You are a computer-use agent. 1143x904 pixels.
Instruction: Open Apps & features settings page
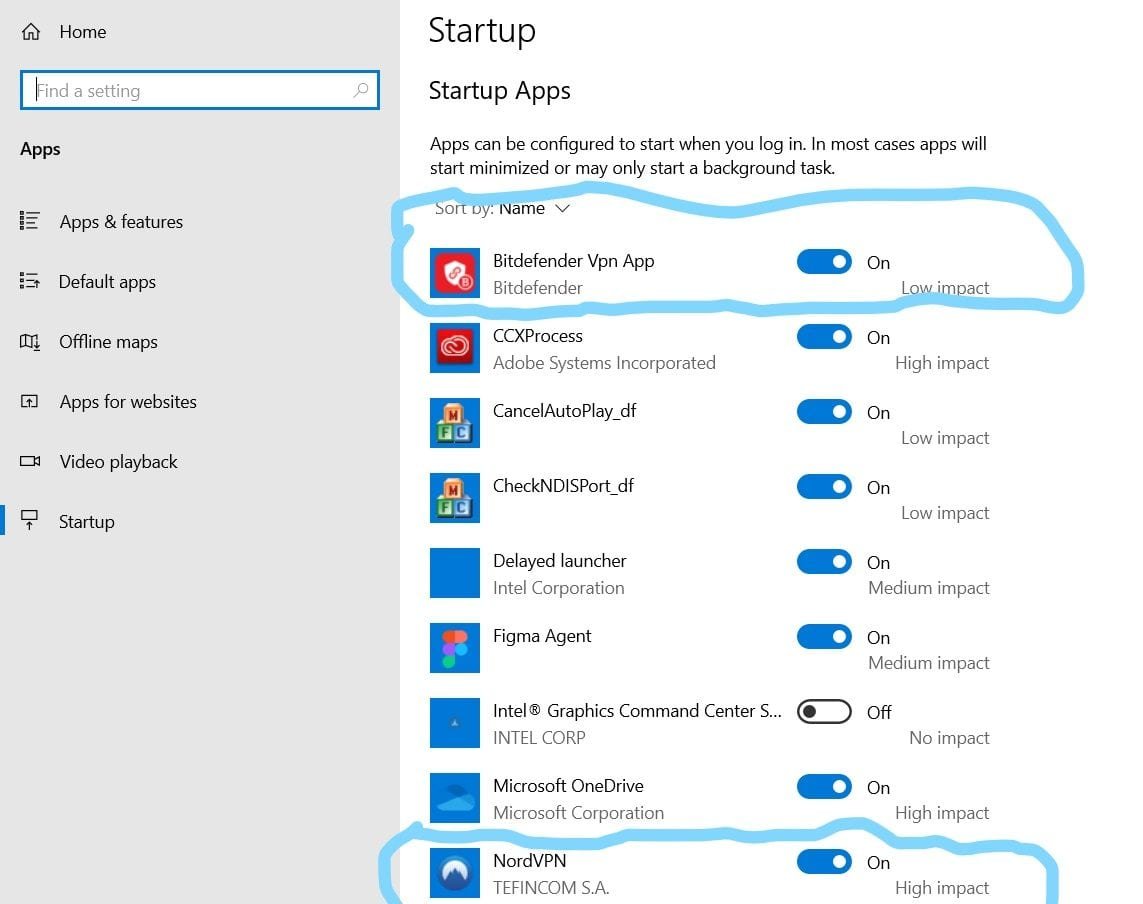click(120, 222)
